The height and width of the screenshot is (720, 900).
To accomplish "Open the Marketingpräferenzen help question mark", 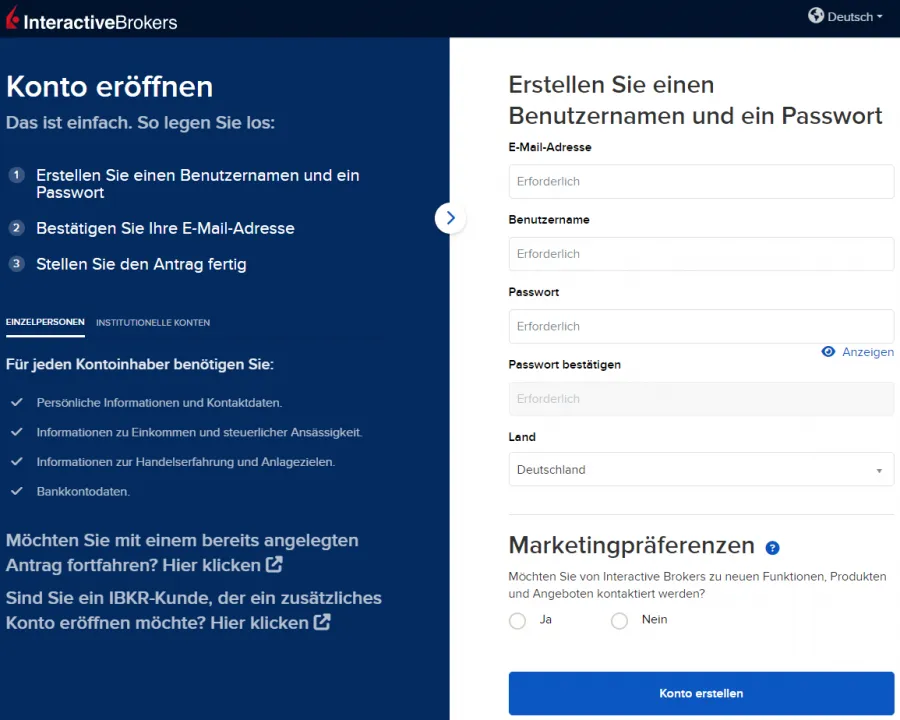I will pyautogui.click(x=772, y=548).
